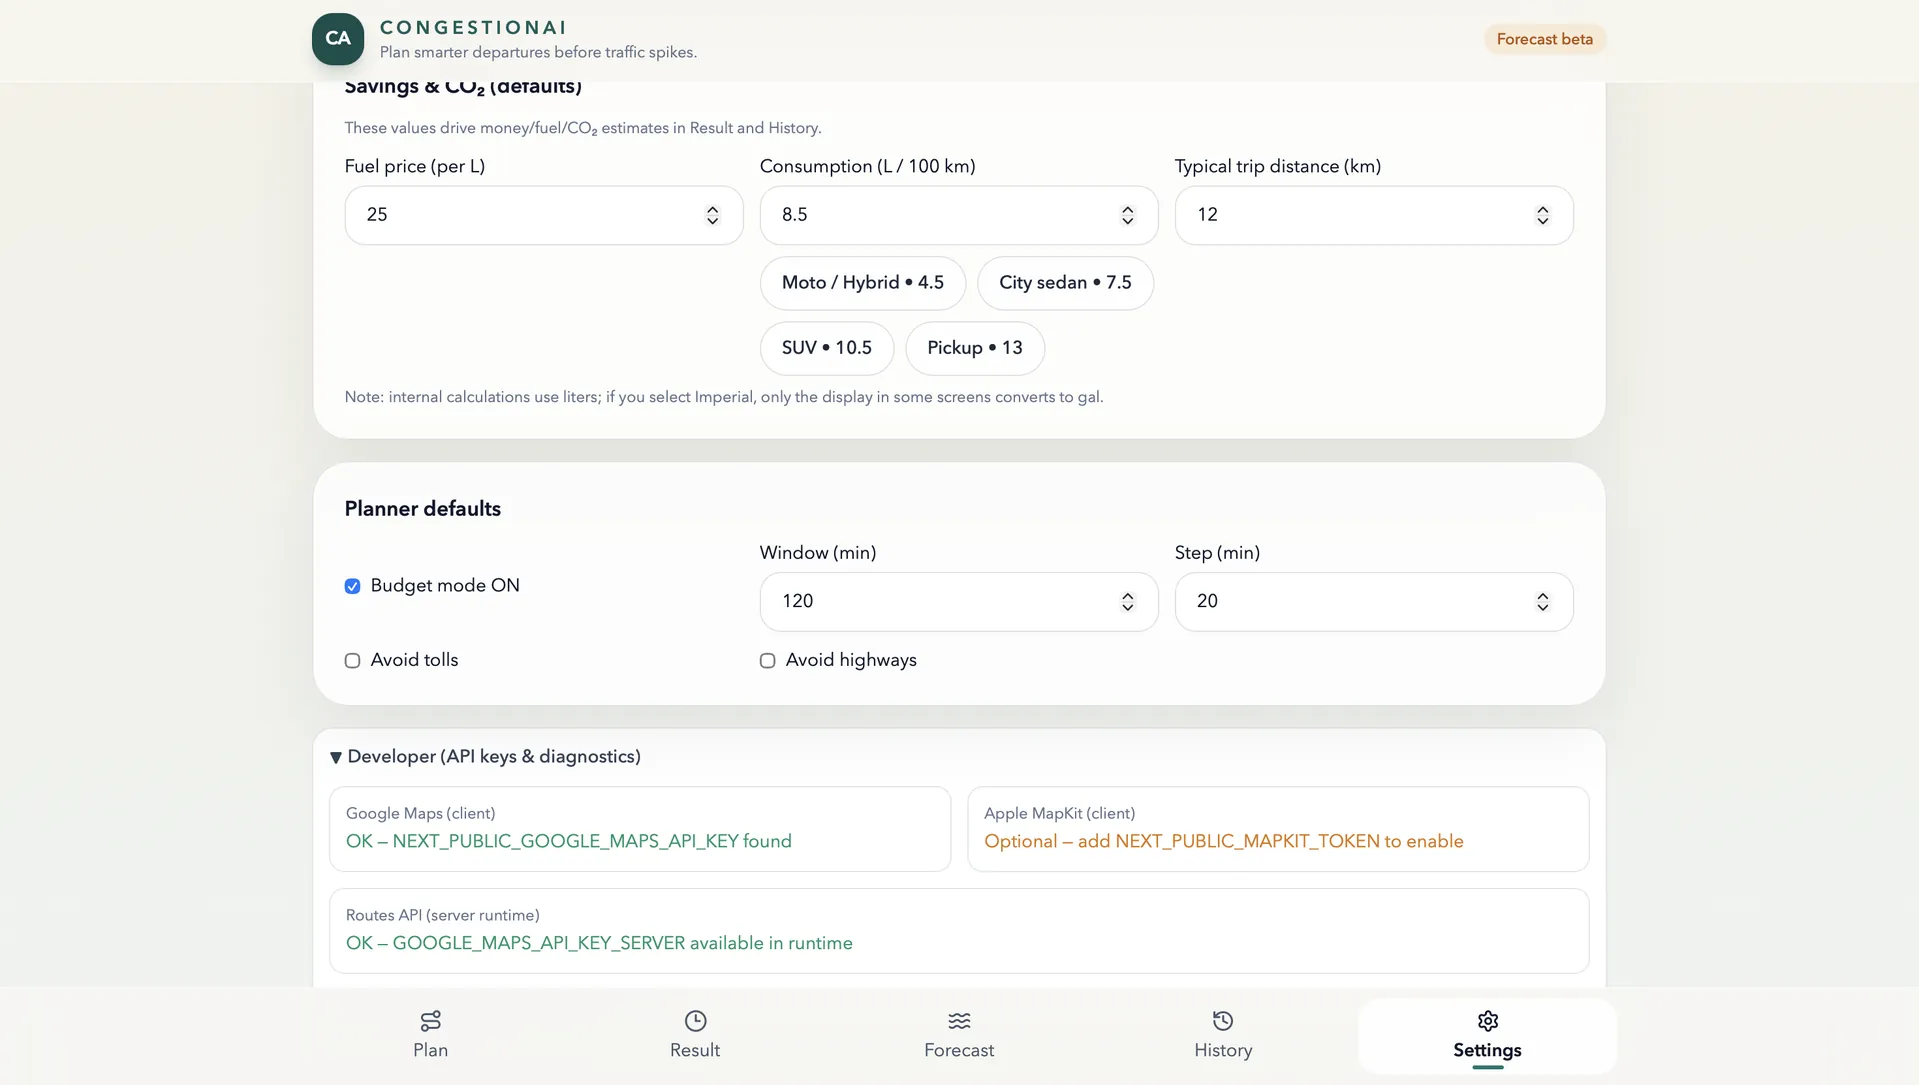Focus the Window field showing 120
1919x1085 pixels.
click(x=959, y=601)
